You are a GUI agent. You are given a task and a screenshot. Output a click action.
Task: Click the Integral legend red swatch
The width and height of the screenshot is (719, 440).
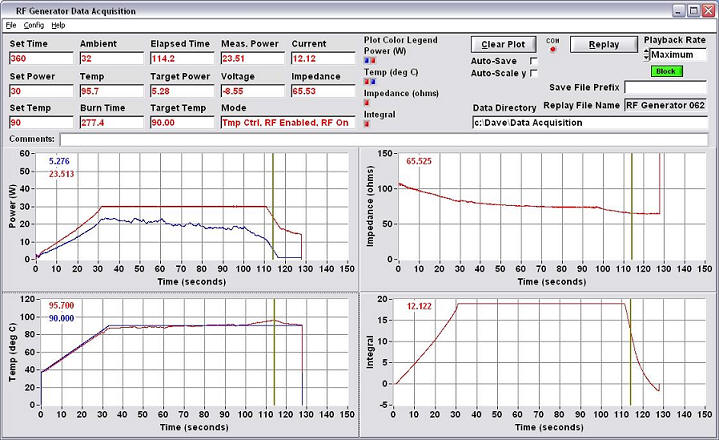coord(366,124)
